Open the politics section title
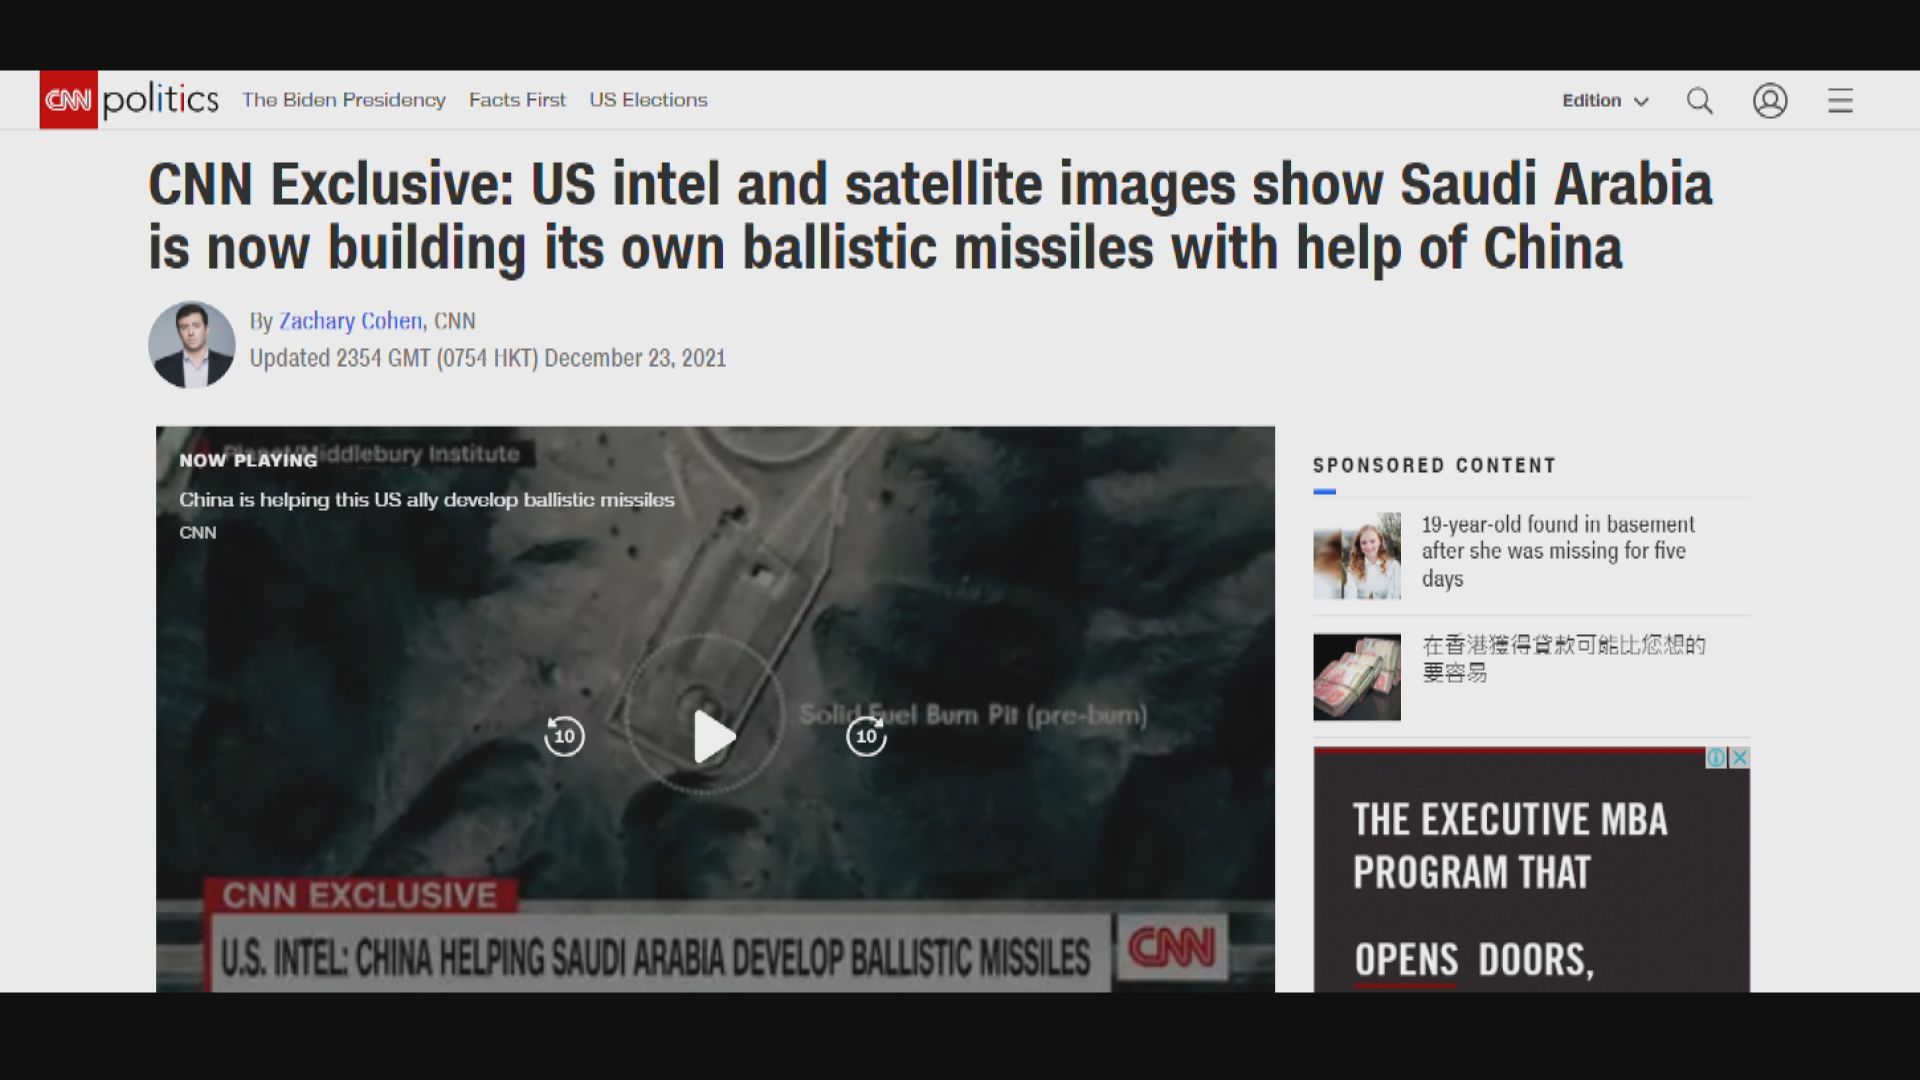 (160, 100)
